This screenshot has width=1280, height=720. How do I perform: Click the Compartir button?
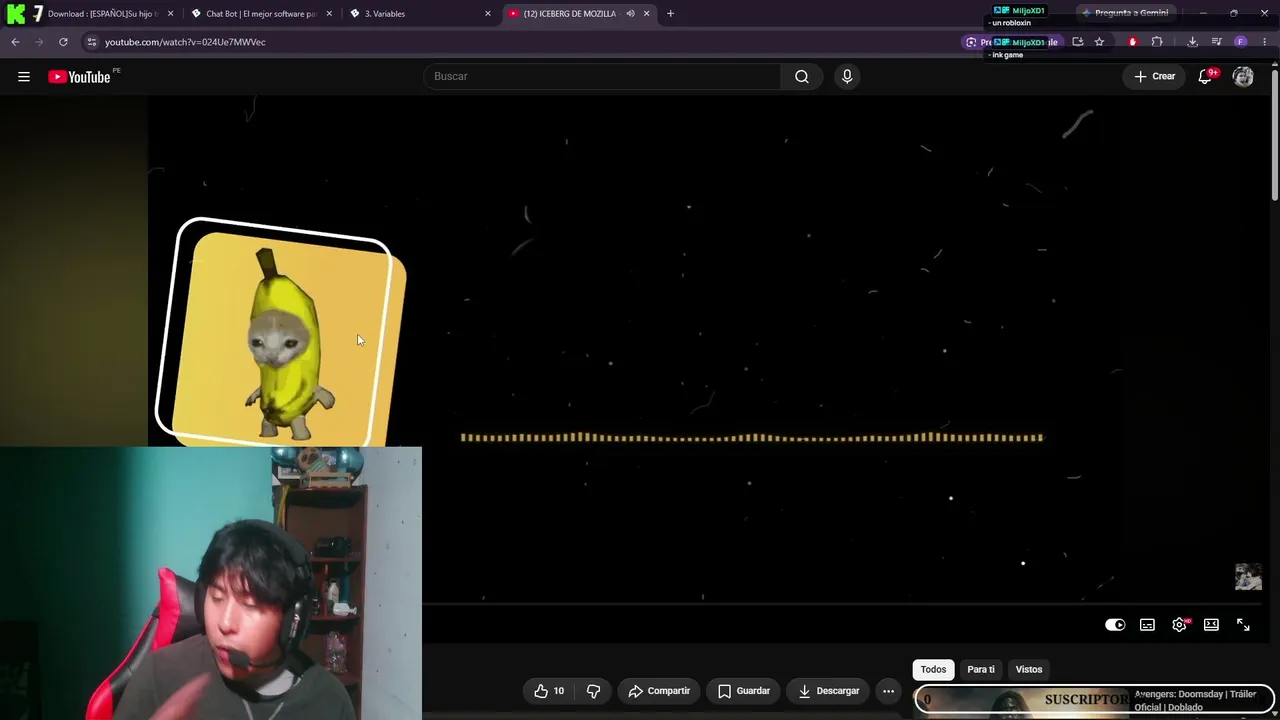659,691
